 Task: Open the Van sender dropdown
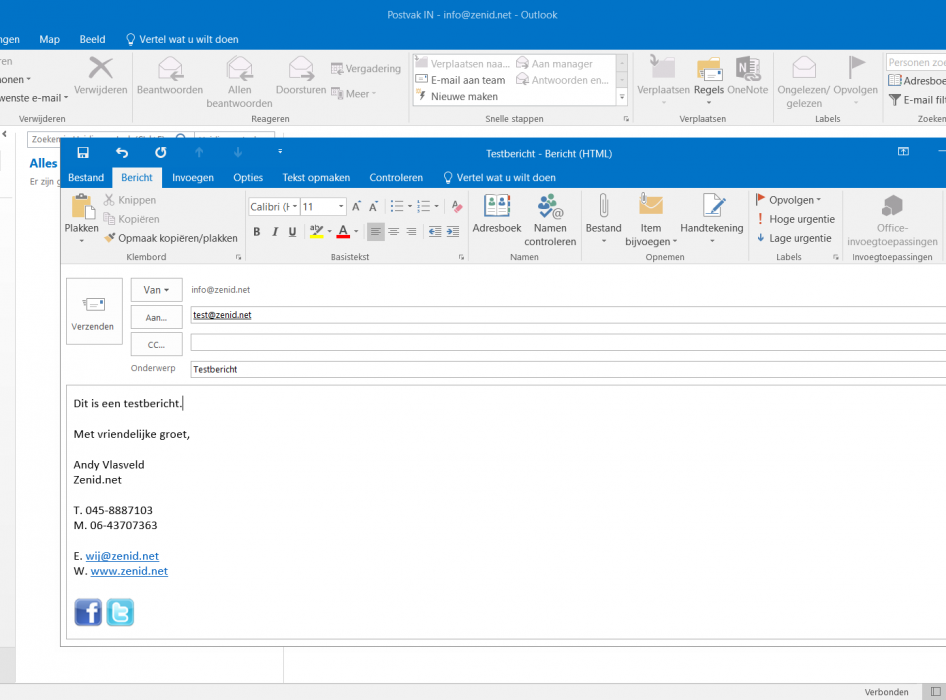(x=156, y=290)
